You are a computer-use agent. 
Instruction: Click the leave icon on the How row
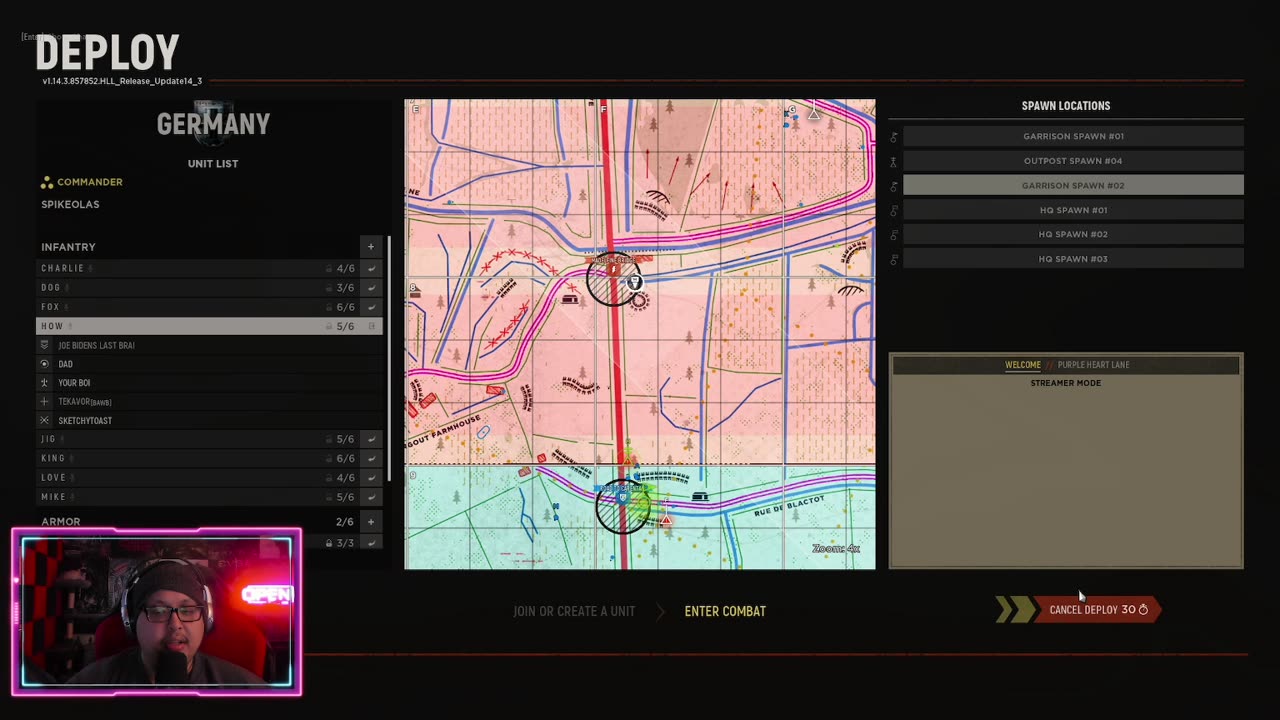(372, 326)
